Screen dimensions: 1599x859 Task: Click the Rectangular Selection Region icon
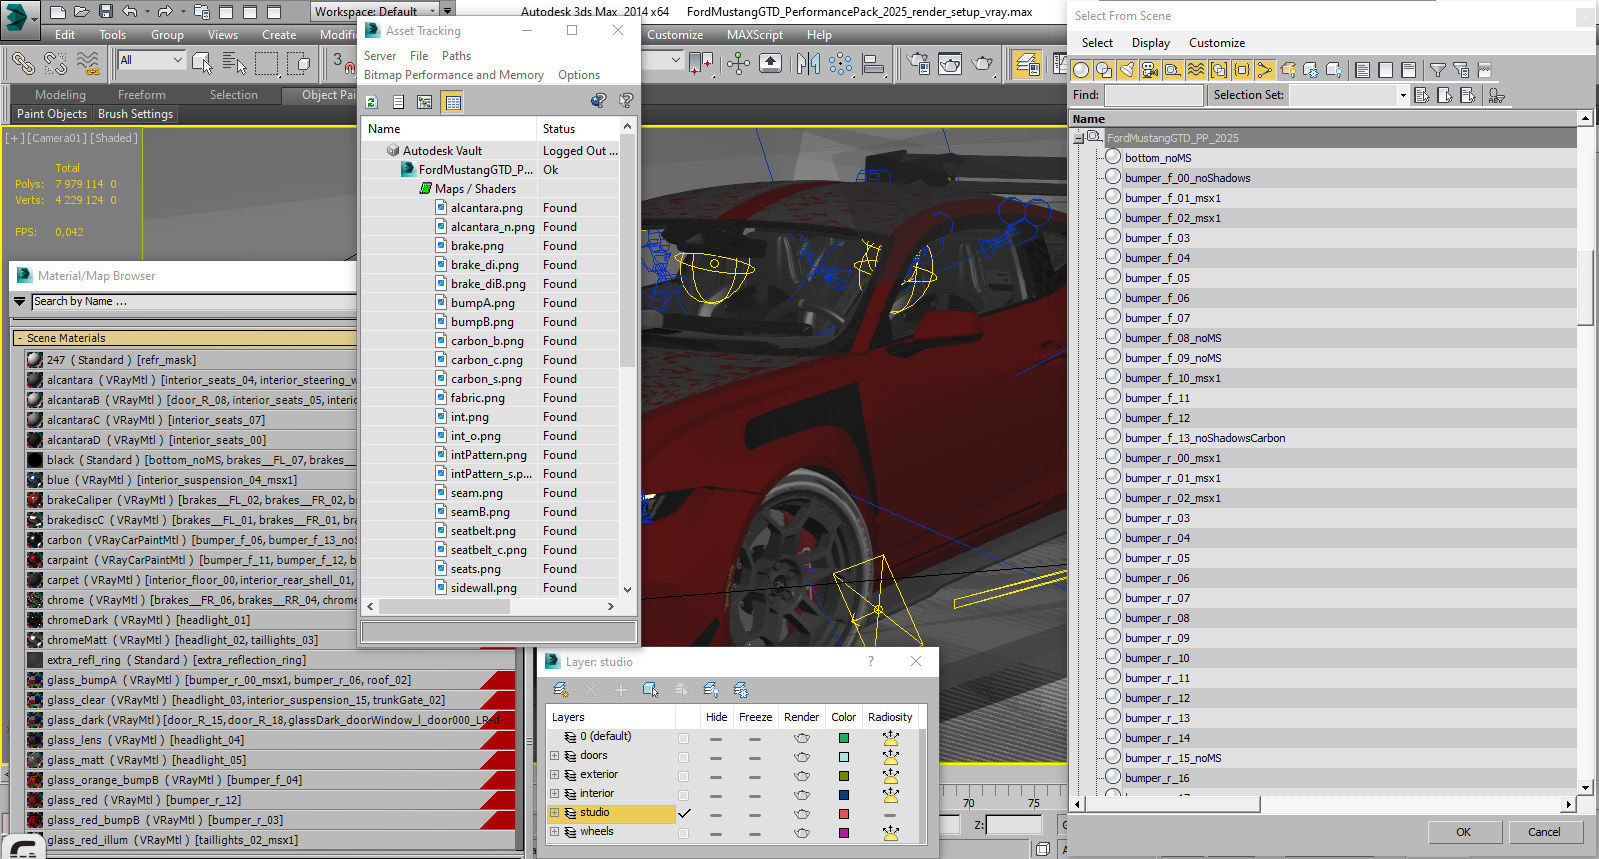click(267, 63)
